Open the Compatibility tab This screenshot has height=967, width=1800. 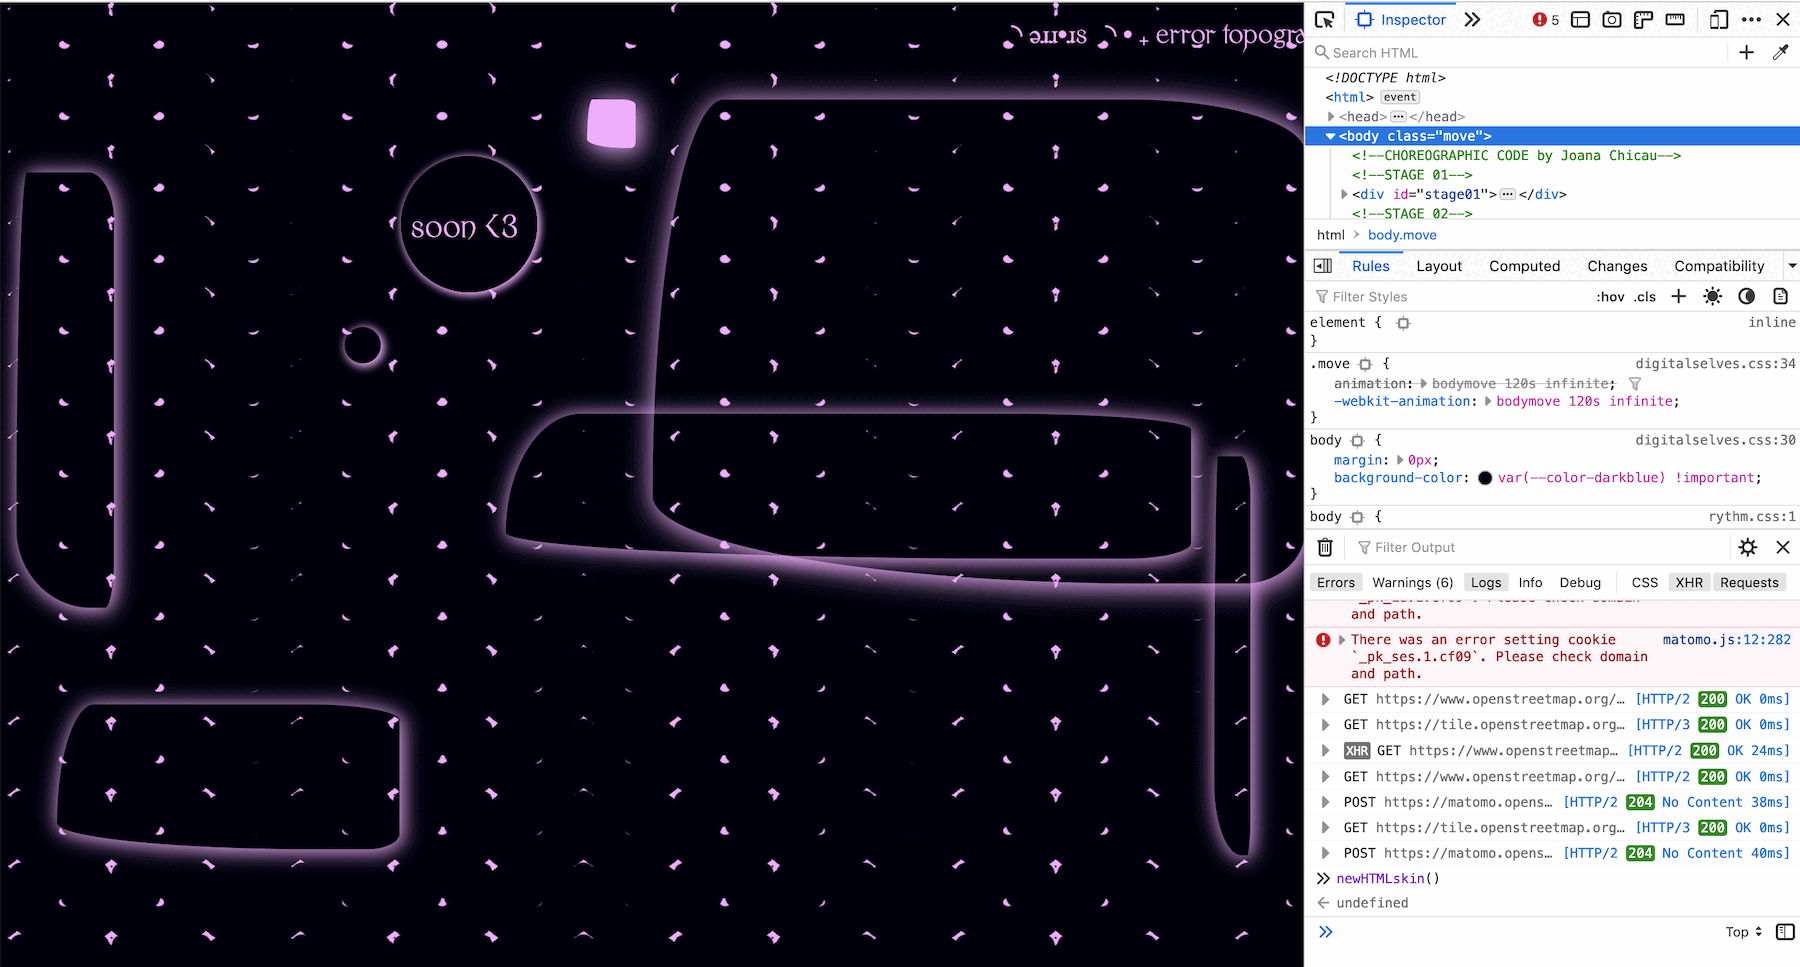[1719, 266]
